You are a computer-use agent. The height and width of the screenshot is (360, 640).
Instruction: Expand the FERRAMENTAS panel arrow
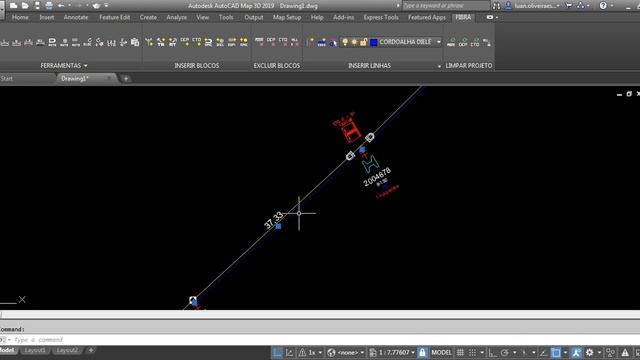point(85,65)
